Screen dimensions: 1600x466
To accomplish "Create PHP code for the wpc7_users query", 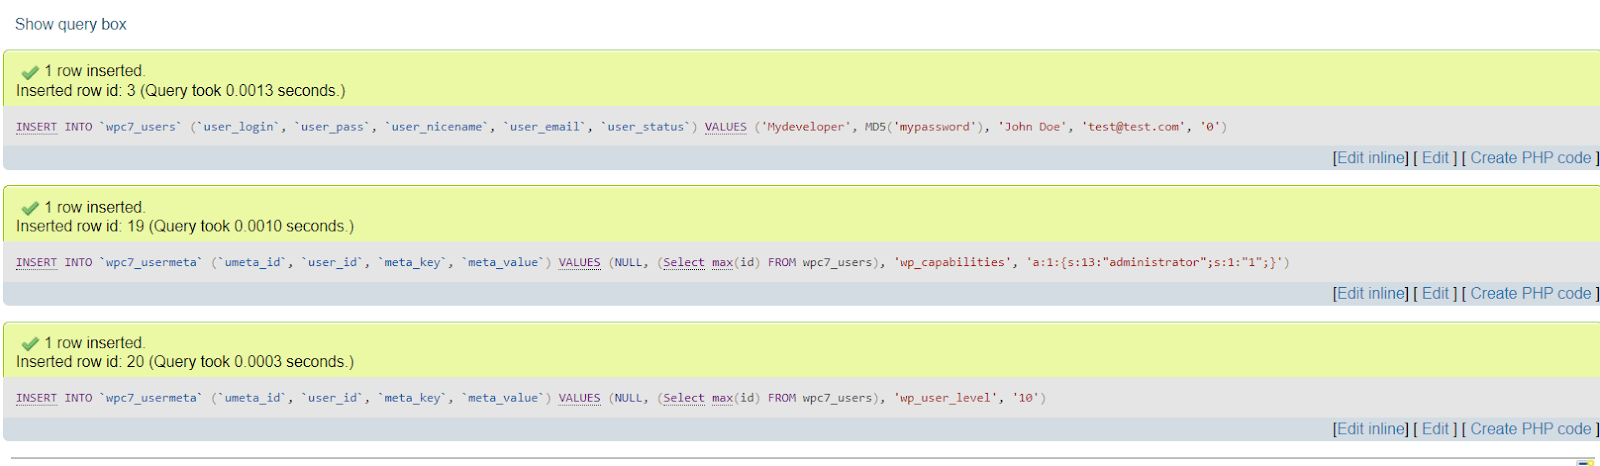I will 1530,158.
